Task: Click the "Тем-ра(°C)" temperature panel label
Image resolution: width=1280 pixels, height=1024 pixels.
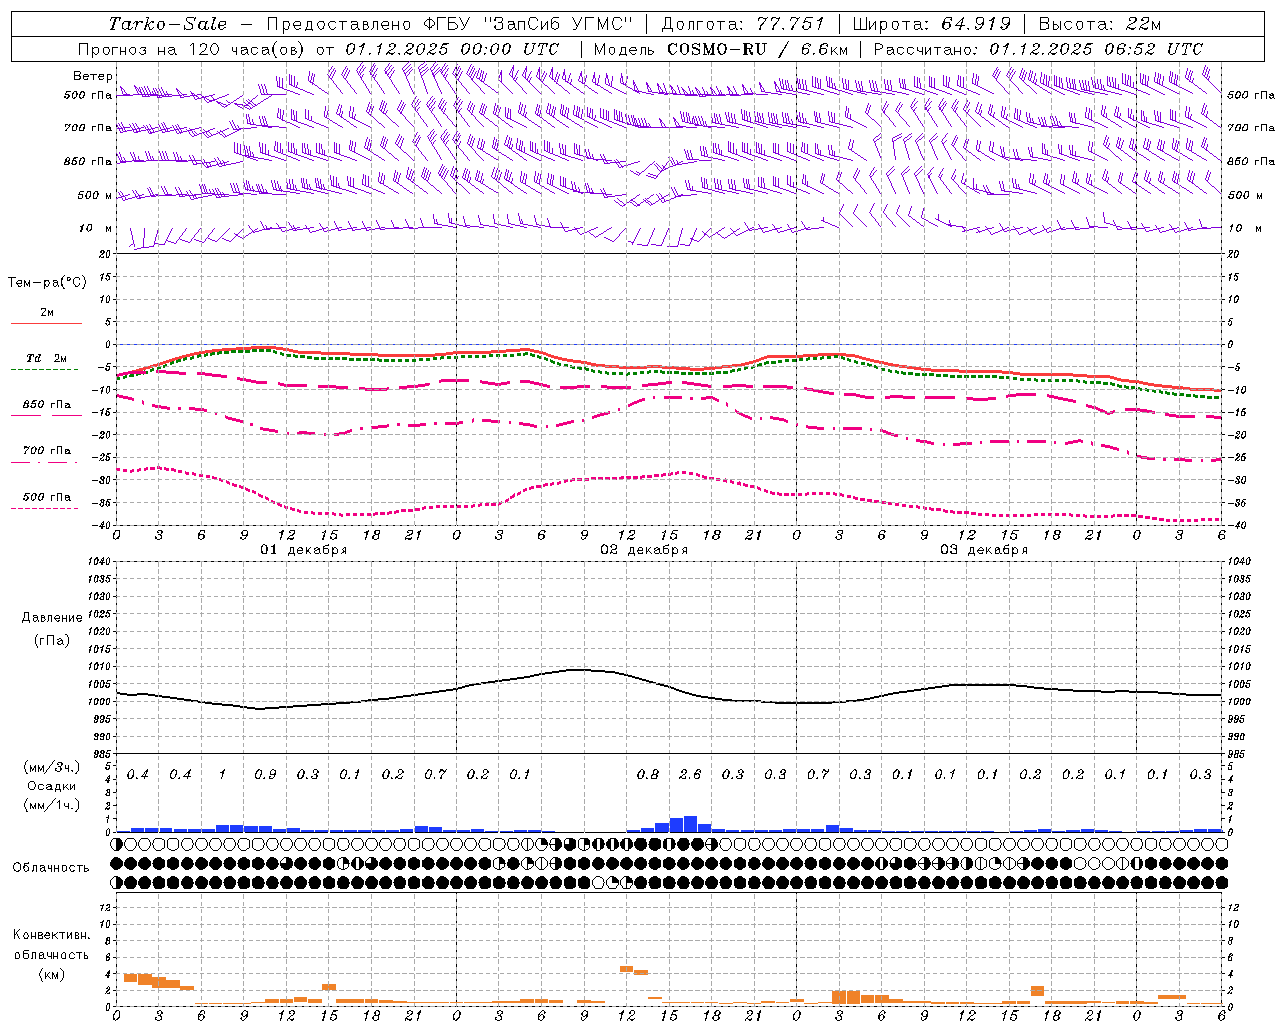Action: [47, 283]
